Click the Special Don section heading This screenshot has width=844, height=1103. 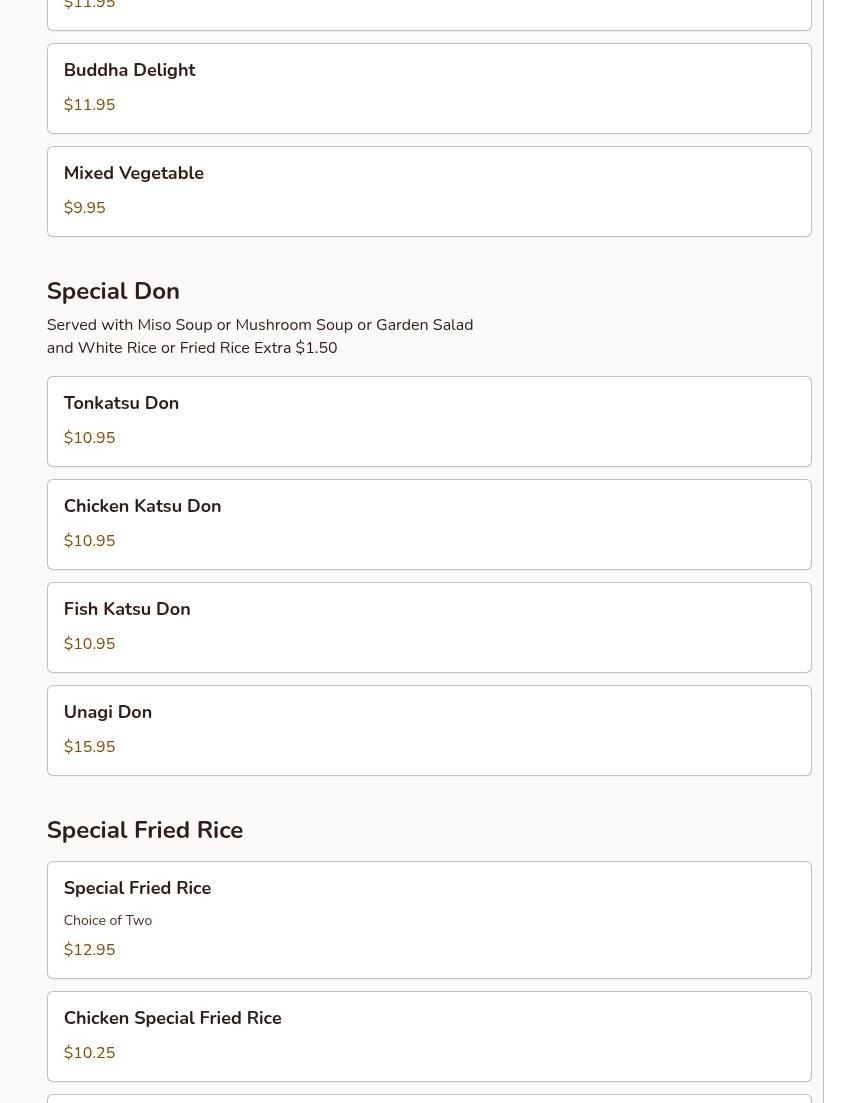[x=113, y=291]
